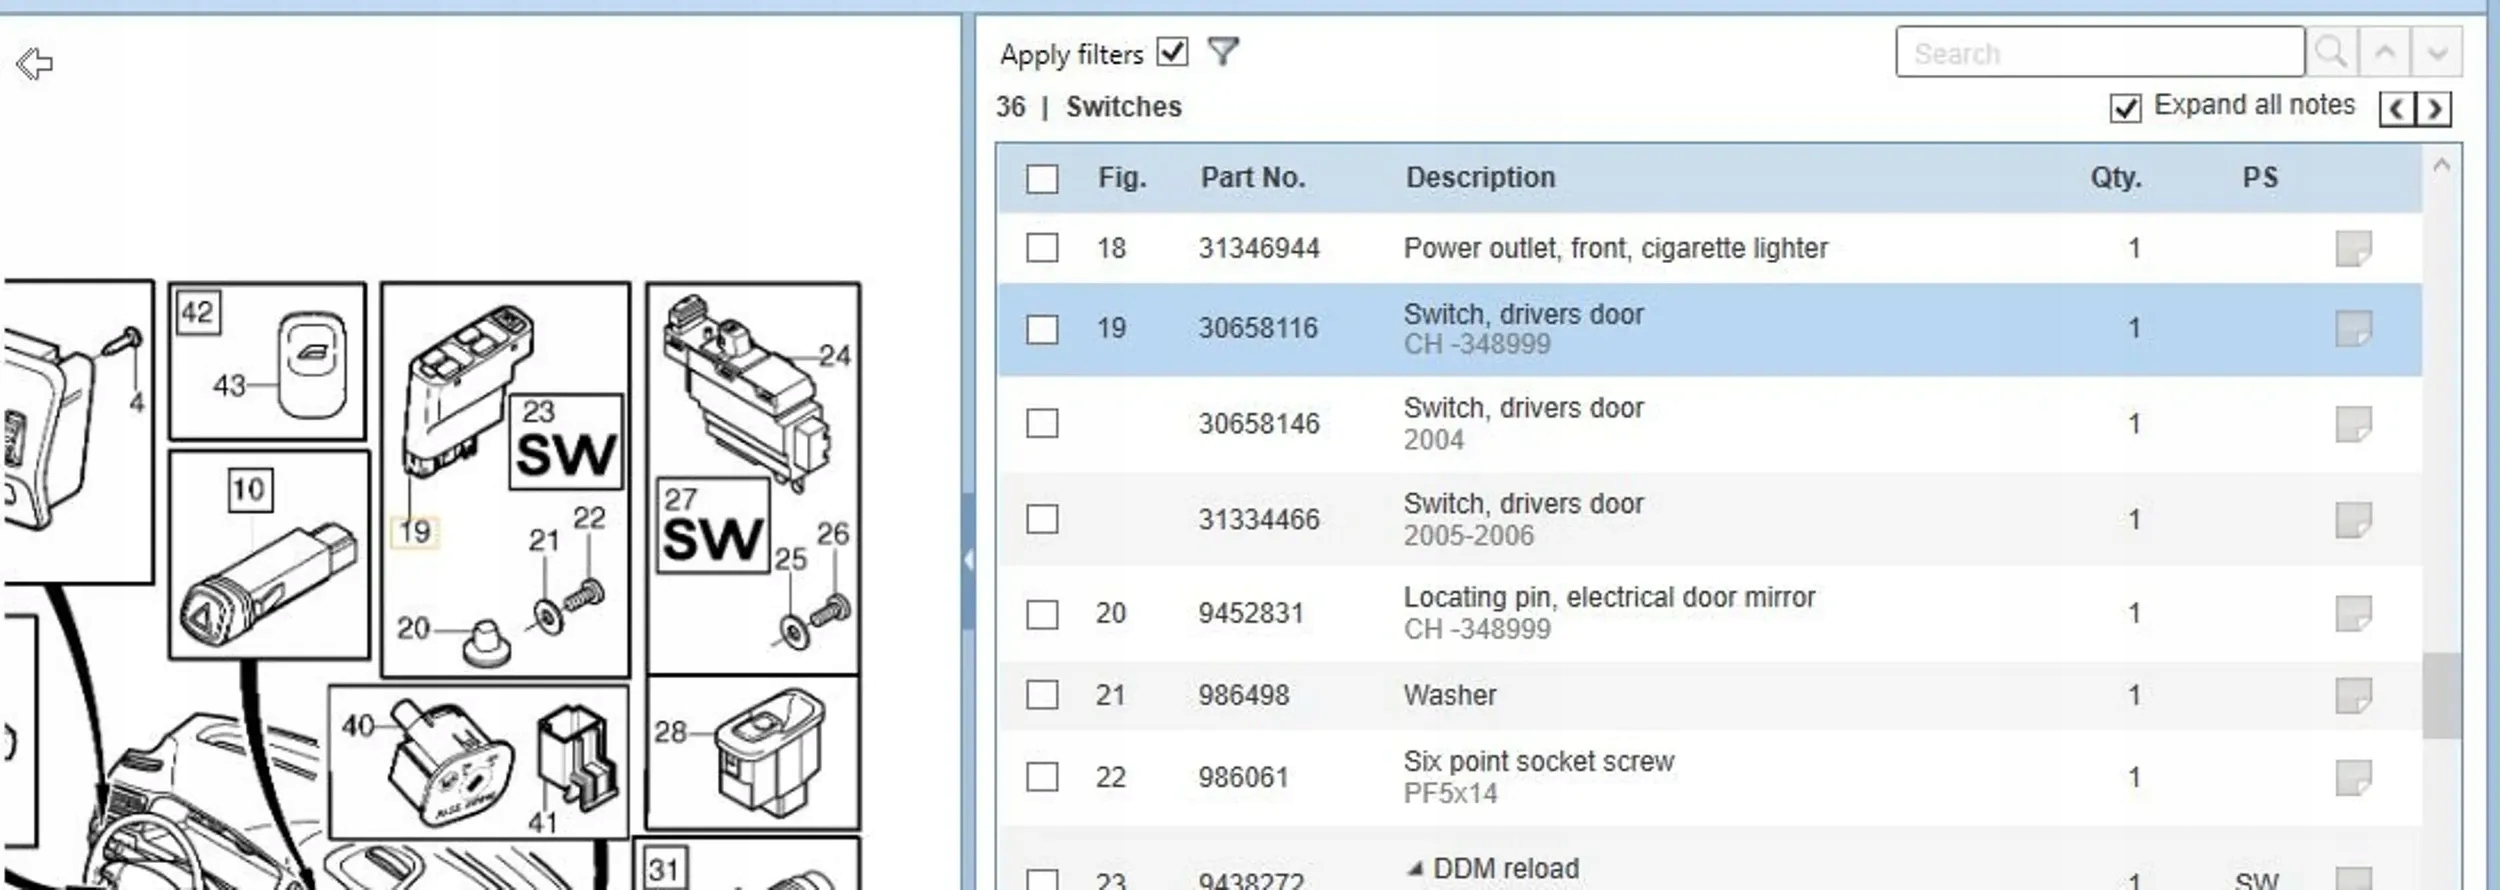The image size is (2500, 890).
Task: Check the select-all header checkbox
Action: click(1042, 178)
